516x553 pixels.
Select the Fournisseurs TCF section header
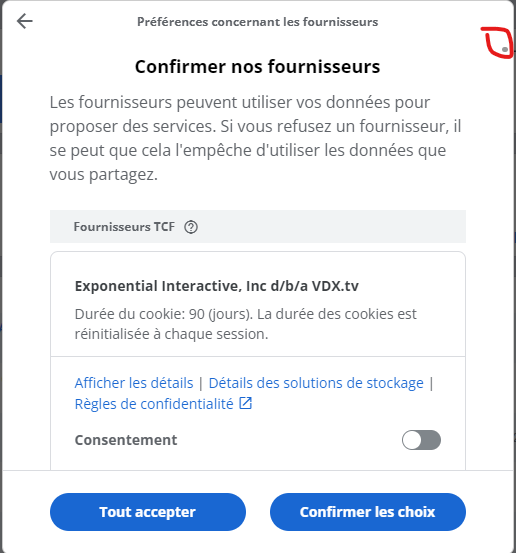coord(258,226)
